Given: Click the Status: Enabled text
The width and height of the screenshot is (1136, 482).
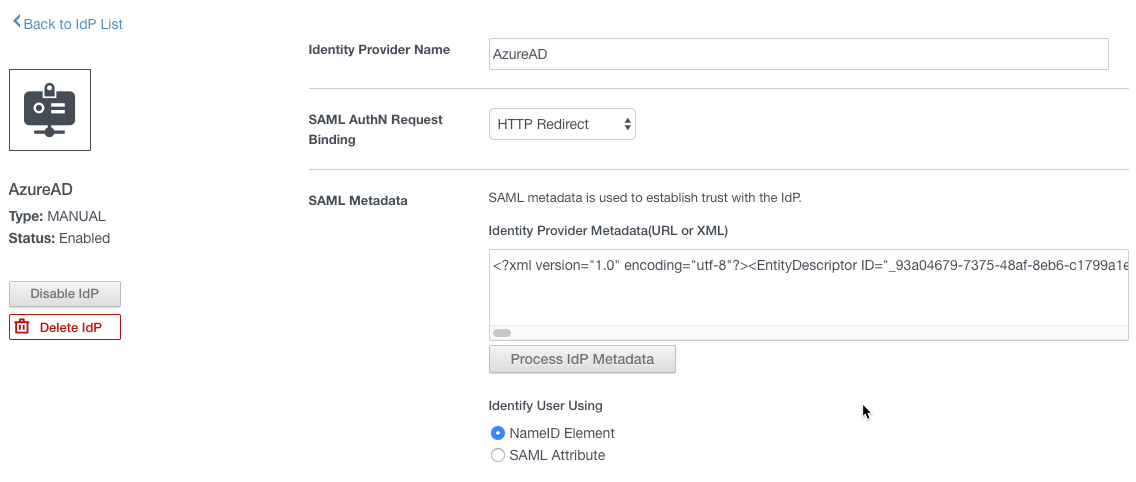Looking at the screenshot, I should click(59, 238).
